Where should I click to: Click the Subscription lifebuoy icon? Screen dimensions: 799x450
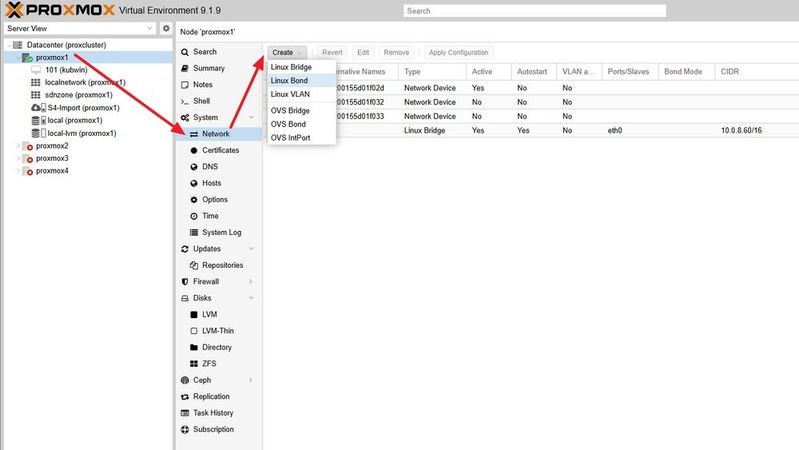[x=184, y=430]
